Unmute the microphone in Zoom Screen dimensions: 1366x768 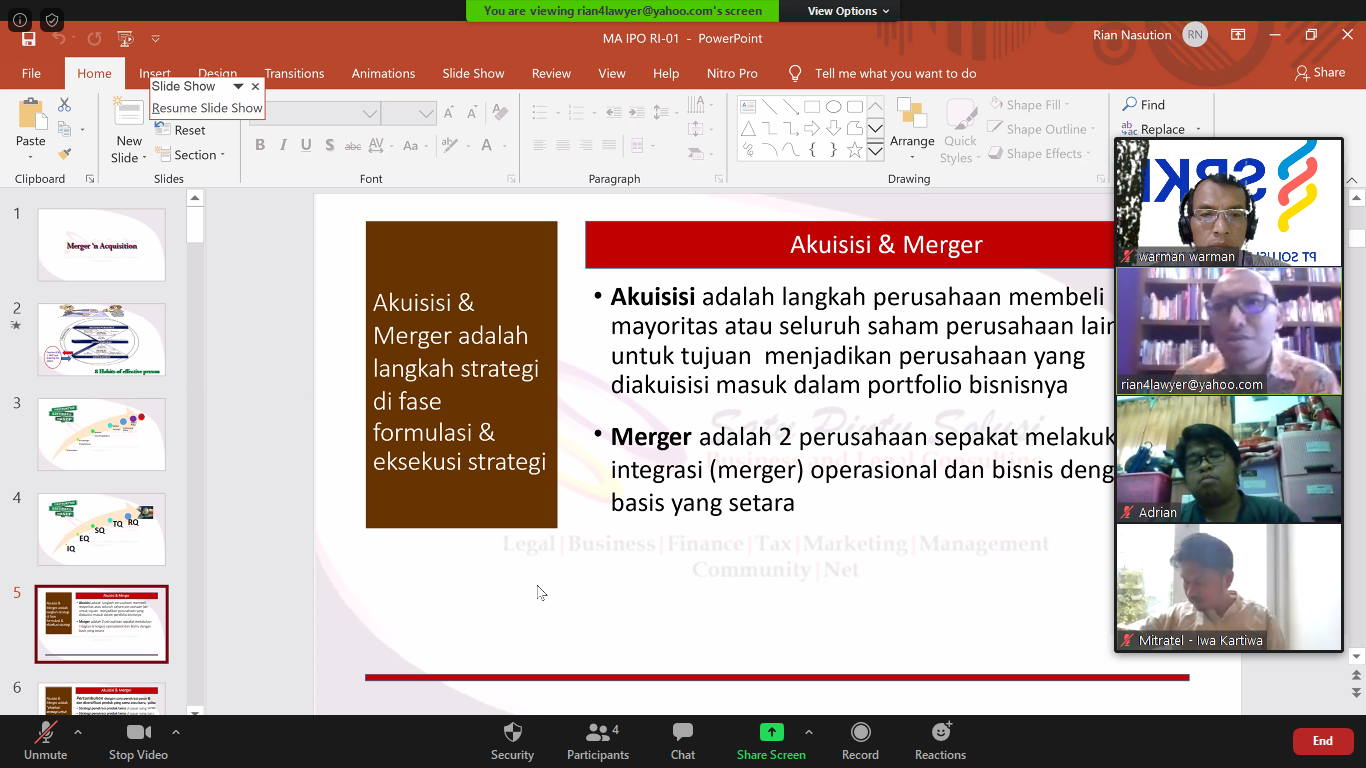(45, 738)
